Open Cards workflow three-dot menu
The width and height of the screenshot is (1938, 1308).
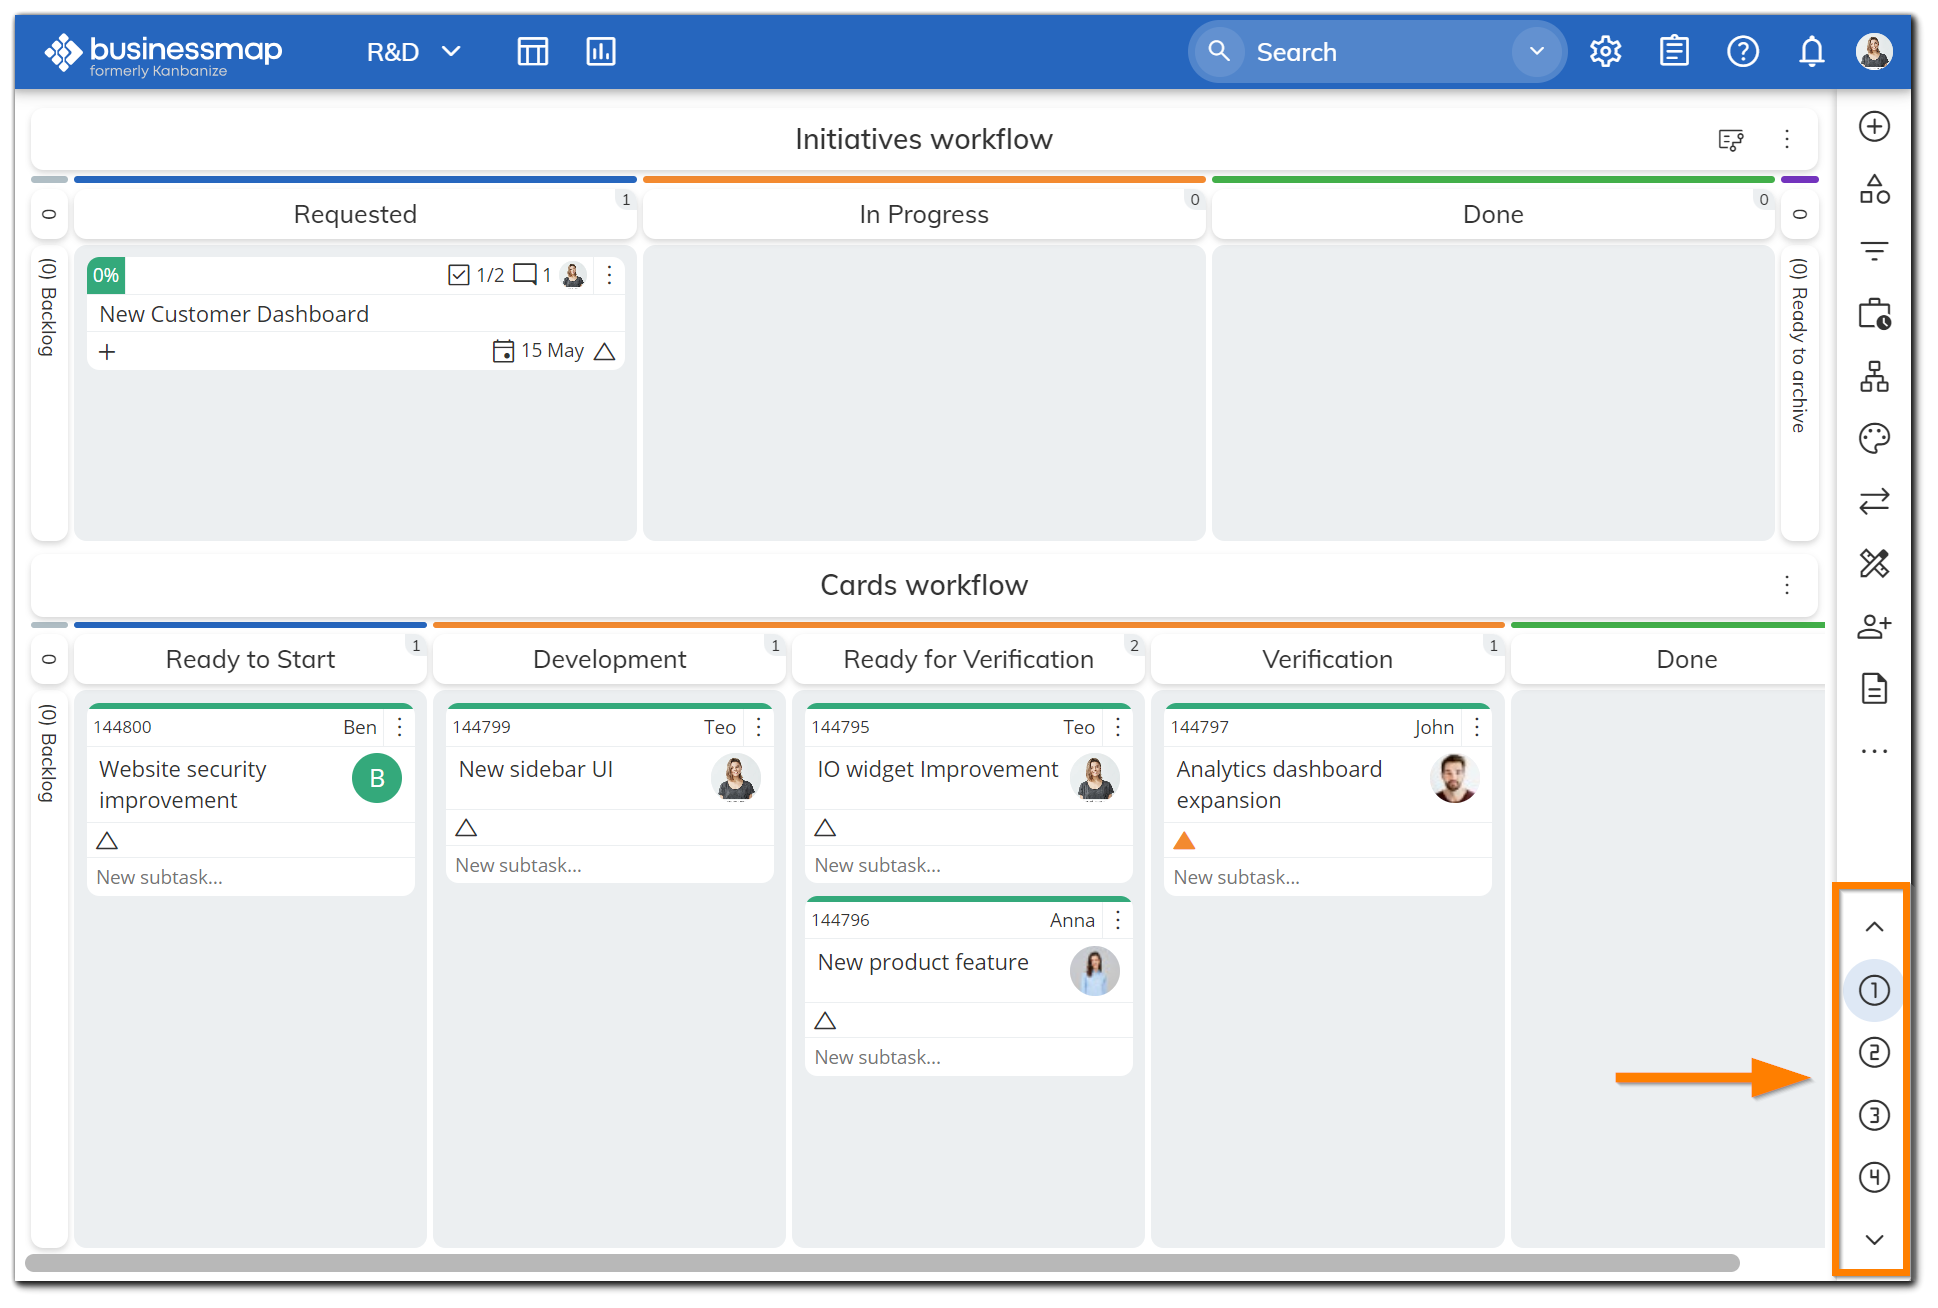point(1787,585)
